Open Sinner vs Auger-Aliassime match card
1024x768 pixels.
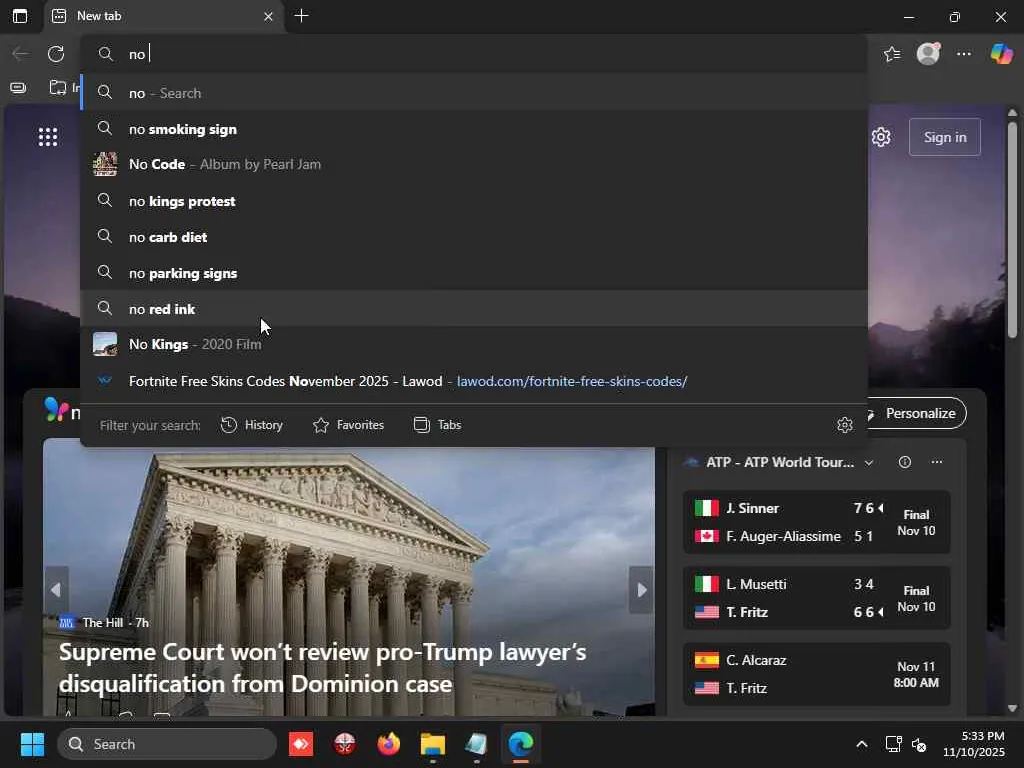point(816,522)
